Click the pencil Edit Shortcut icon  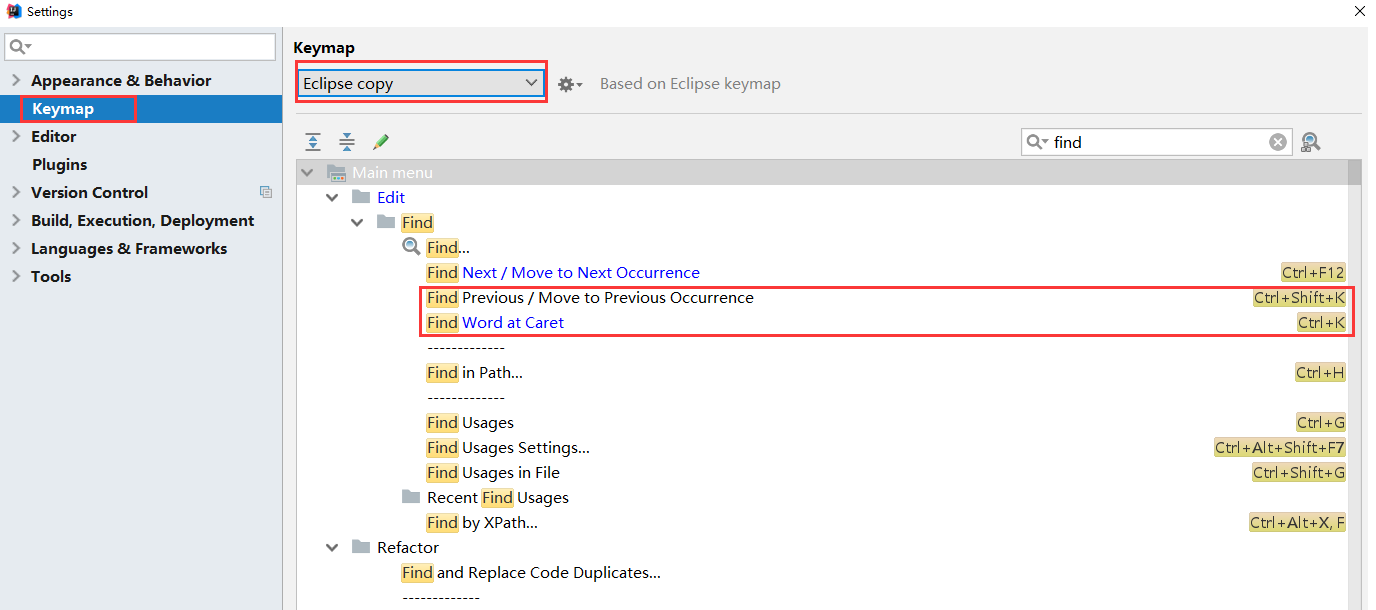point(380,142)
